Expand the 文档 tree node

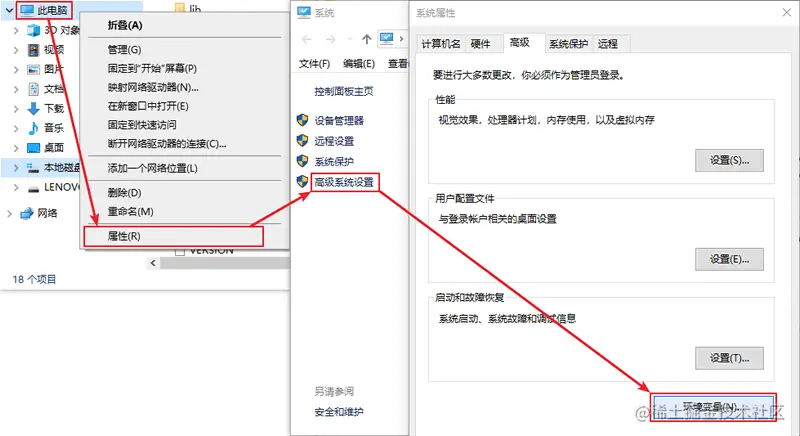click(16, 89)
